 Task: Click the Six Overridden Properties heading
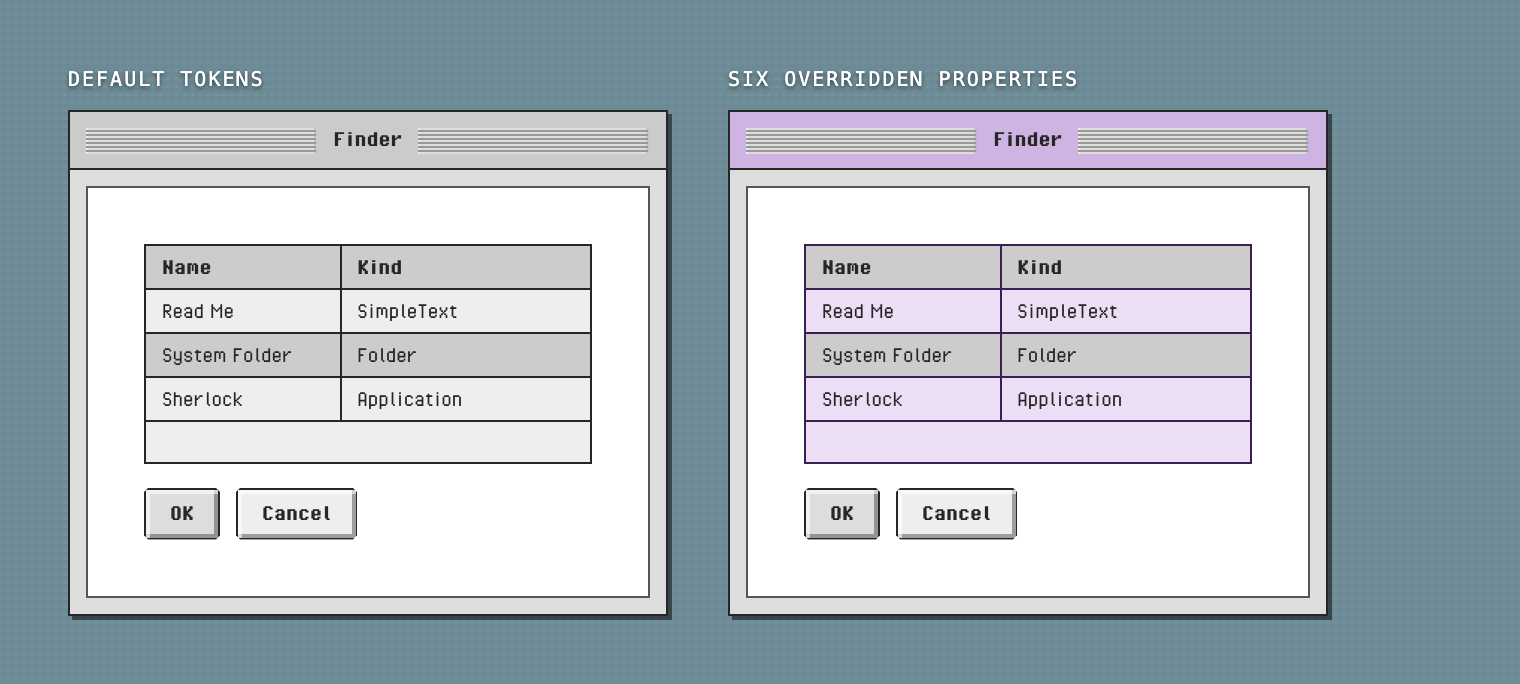[902, 79]
